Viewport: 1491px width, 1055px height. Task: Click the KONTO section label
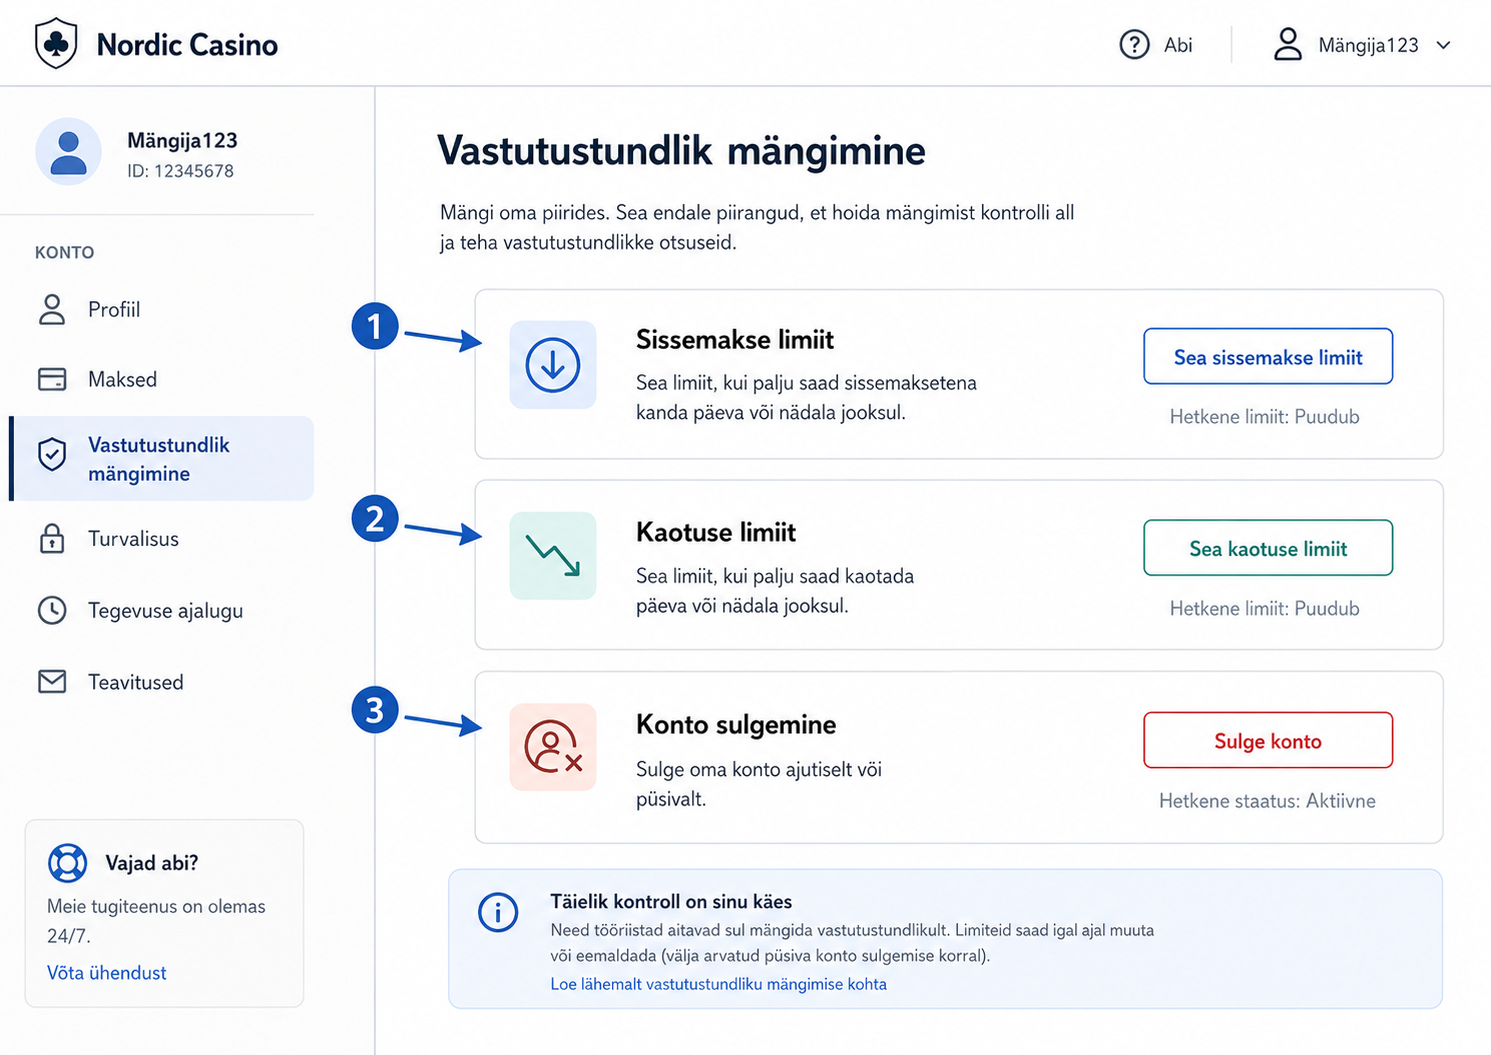(65, 252)
